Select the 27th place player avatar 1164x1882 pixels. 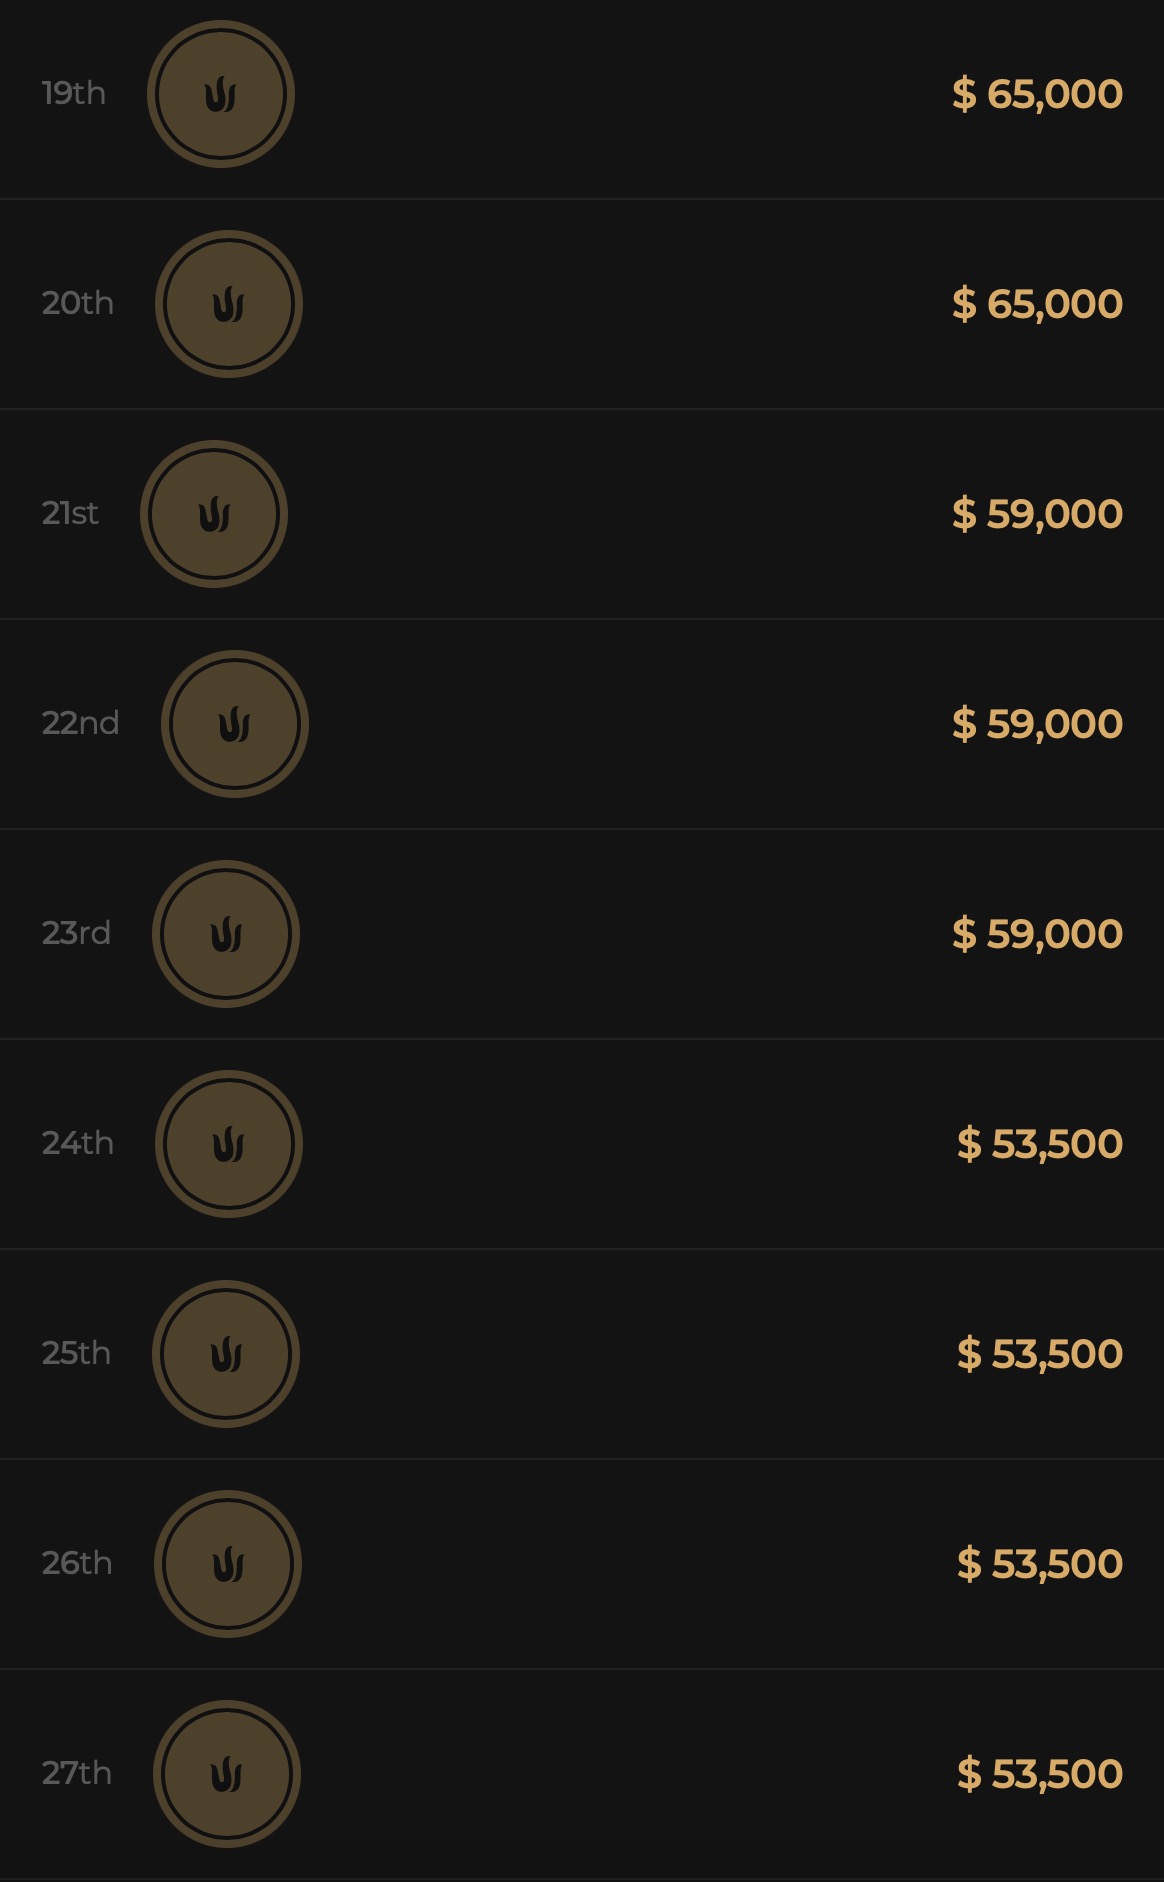click(227, 1774)
